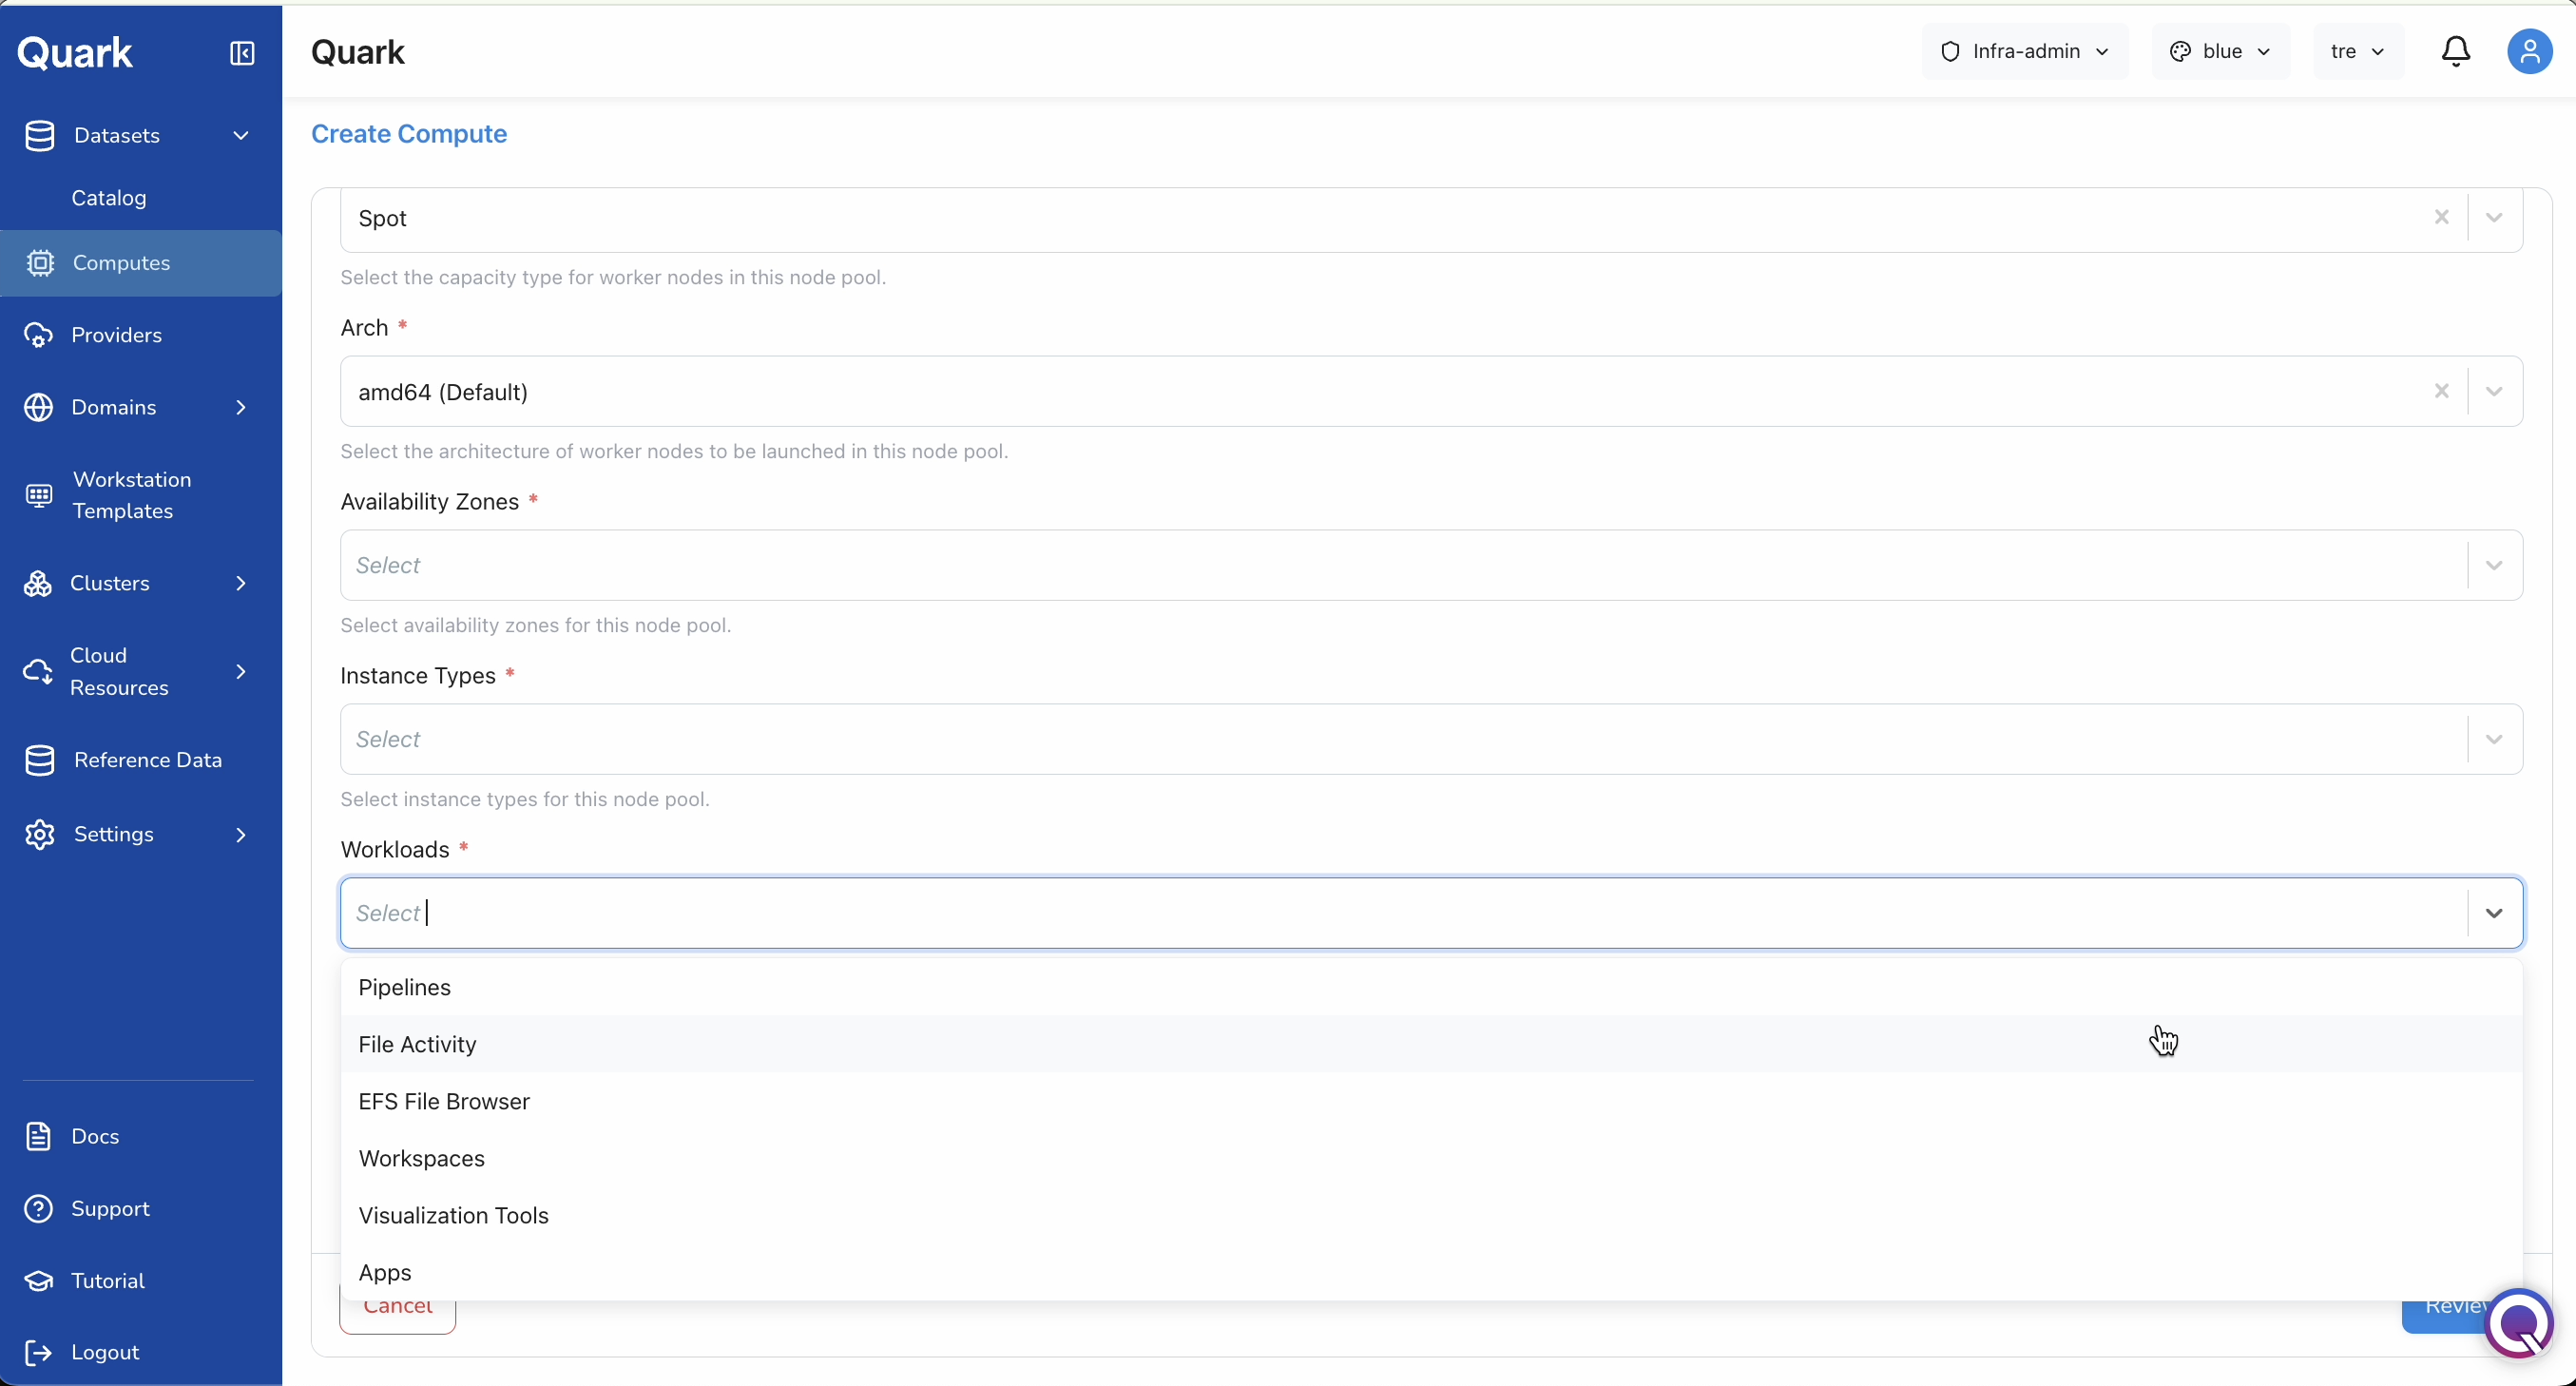Expand the Arch dropdown arrow

(x=2494, y=392)
